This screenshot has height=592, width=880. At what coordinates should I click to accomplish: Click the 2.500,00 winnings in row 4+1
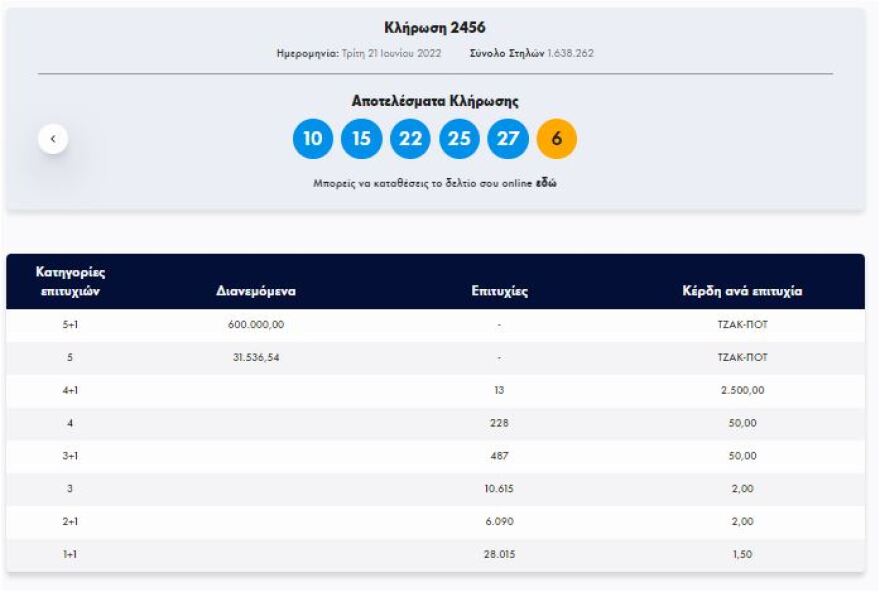[x=741, y=391]
